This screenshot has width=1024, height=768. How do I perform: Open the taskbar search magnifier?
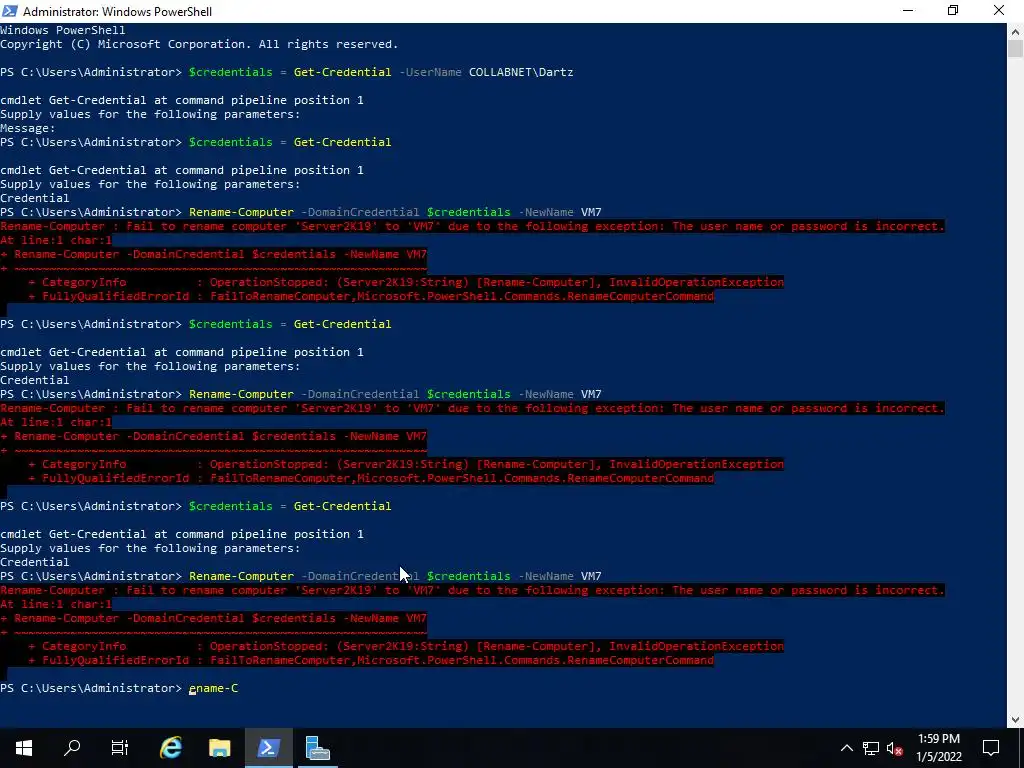click(x=72, y=748)
